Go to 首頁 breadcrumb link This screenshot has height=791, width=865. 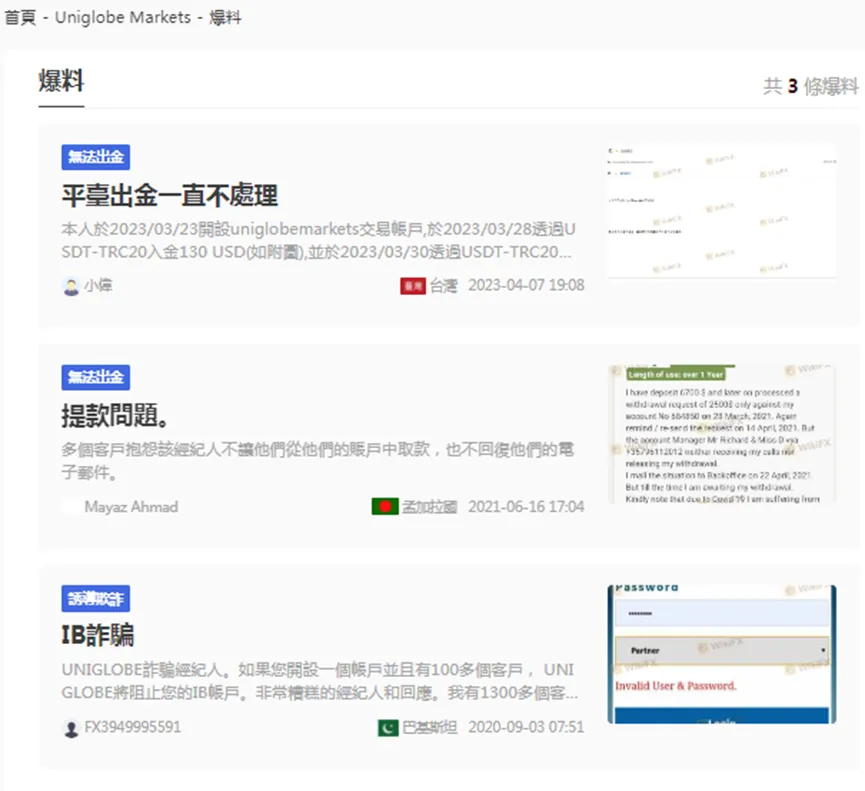20,18
